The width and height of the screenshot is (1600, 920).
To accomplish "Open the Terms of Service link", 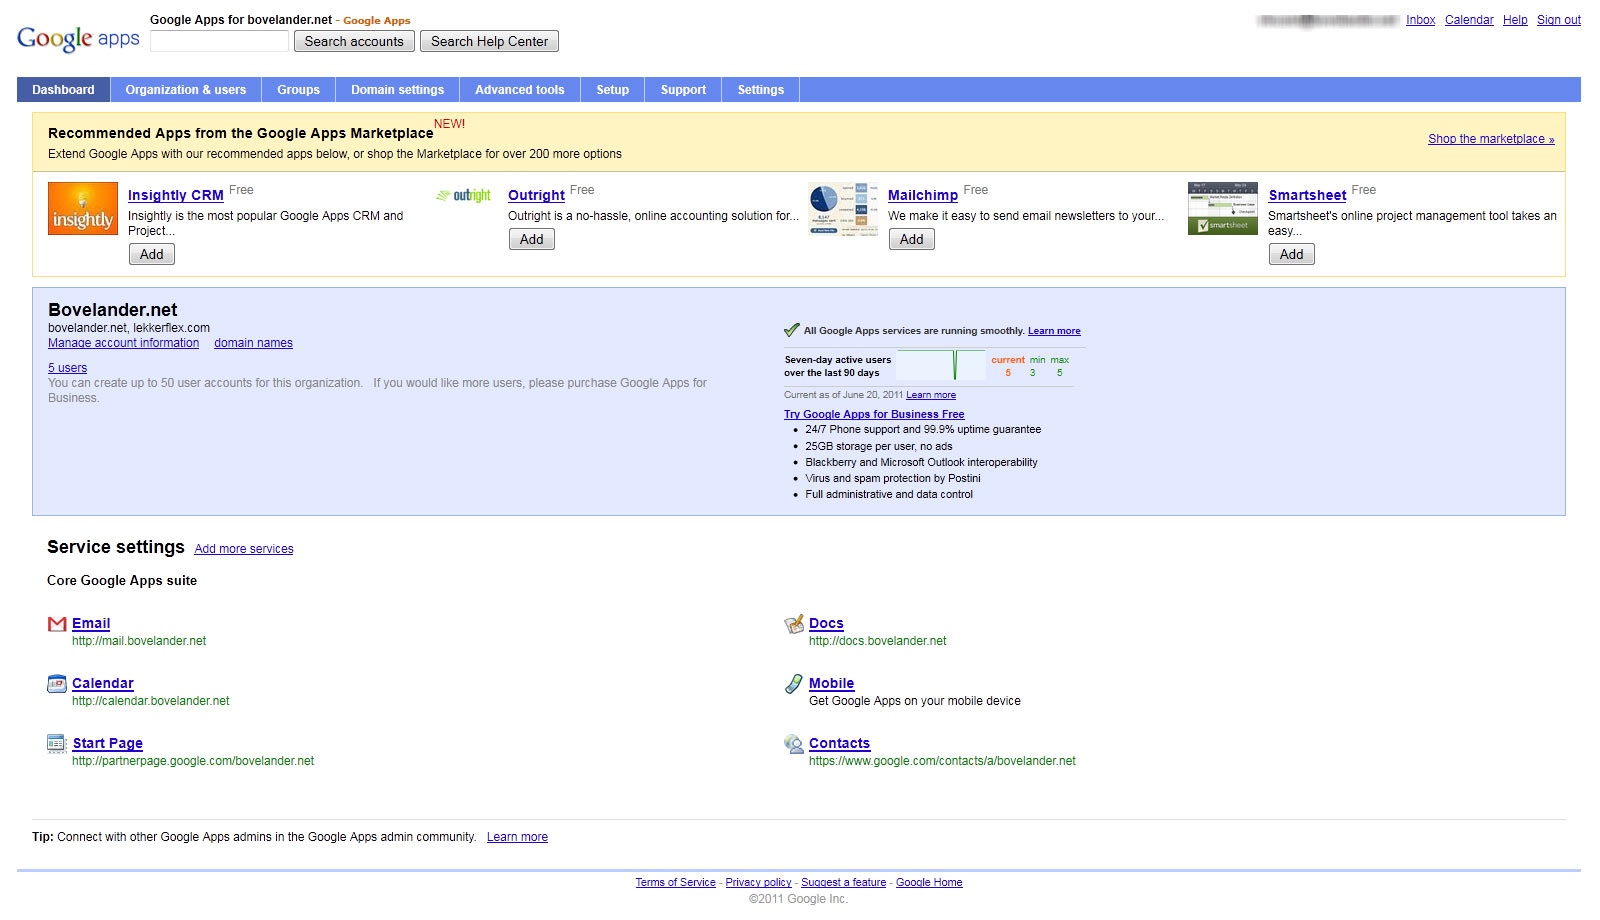I will point(676,882).
